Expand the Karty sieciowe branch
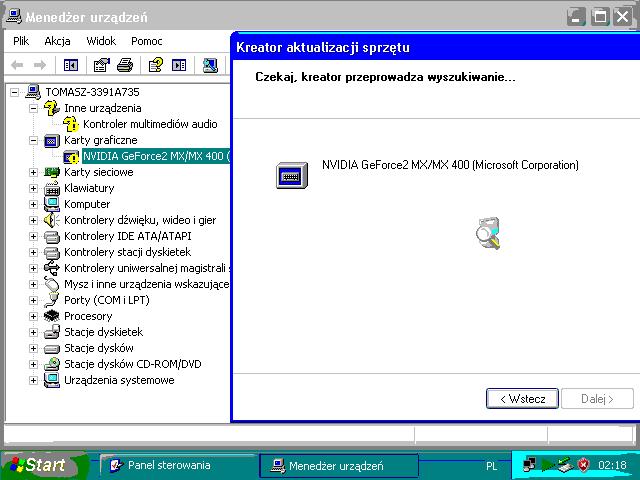This screenshot has width=640, height=480. [33, 172]
